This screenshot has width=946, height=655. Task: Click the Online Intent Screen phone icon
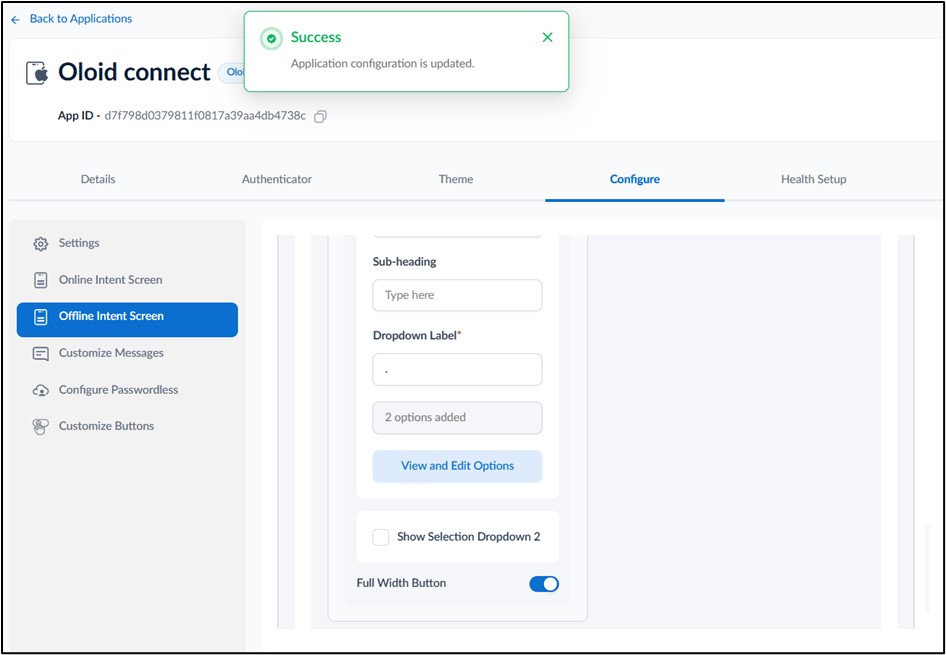[x=40, y=280]
